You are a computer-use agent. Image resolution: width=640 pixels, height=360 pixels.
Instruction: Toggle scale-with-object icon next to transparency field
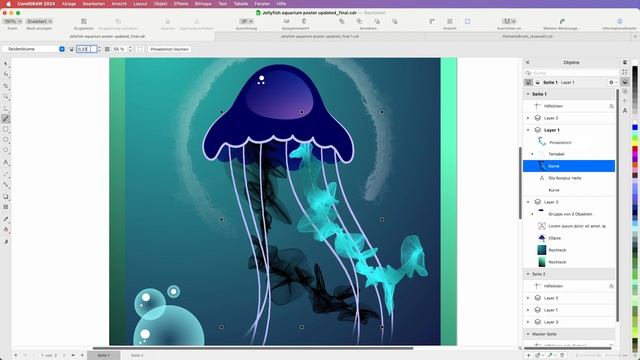tap(140, 49)
